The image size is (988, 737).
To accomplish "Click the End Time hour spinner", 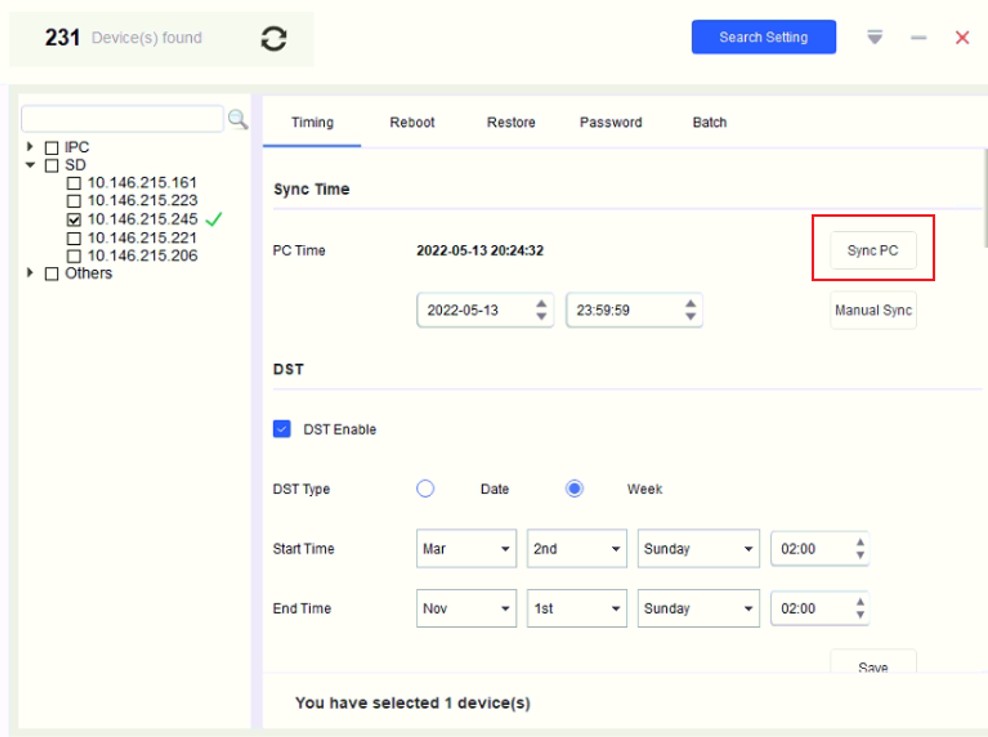I will 860,608.
